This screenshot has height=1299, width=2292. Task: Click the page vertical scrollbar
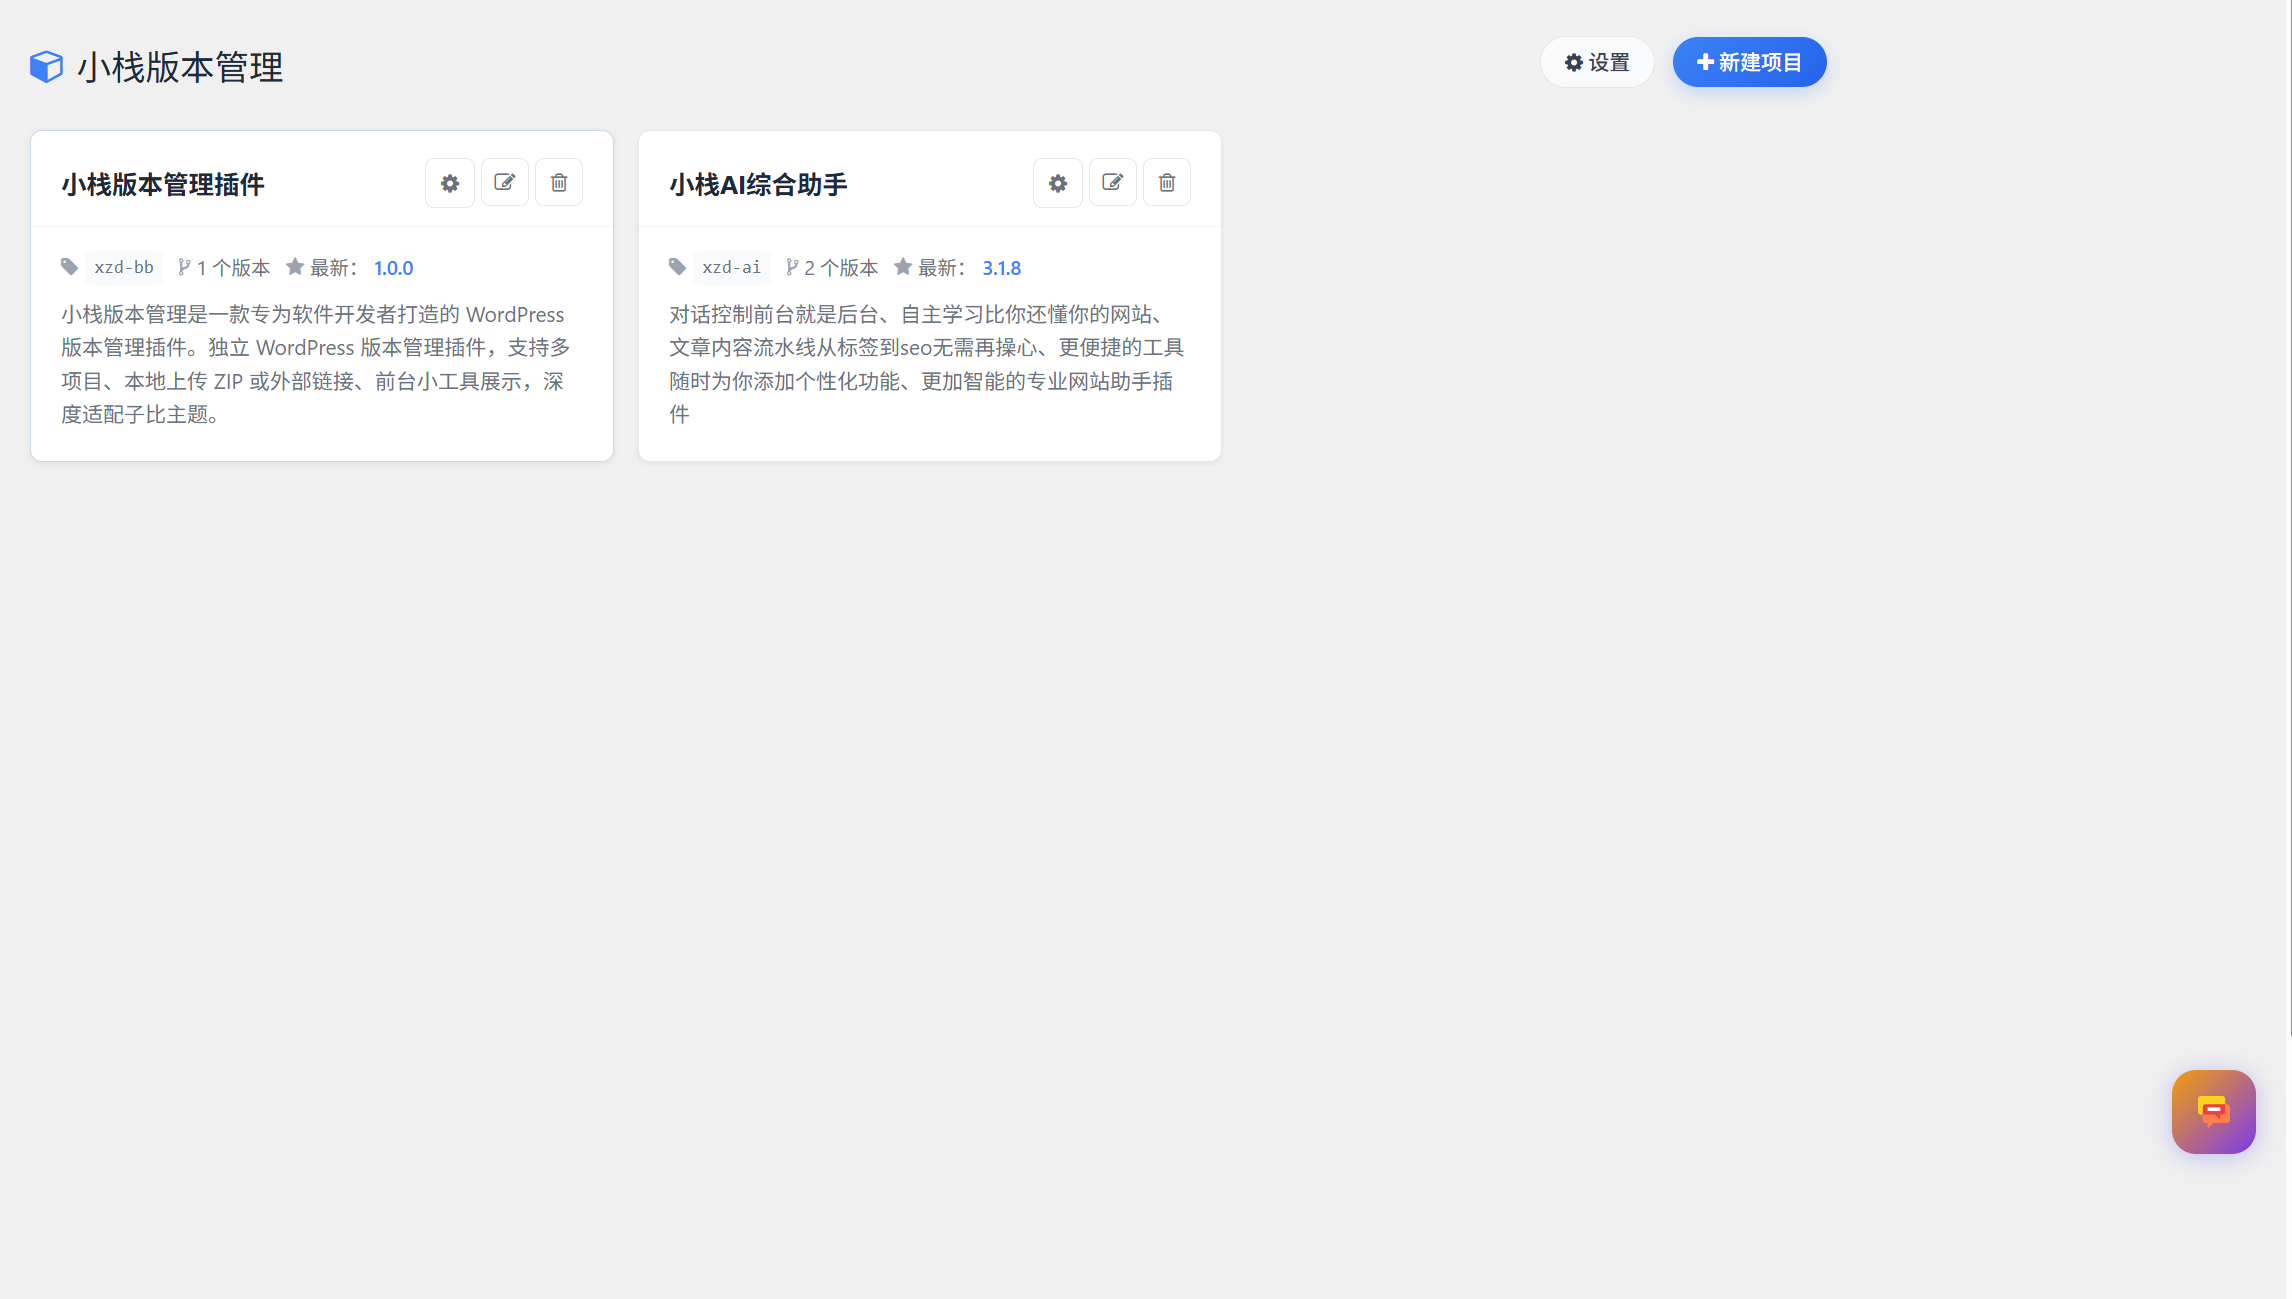[2289, 518]
